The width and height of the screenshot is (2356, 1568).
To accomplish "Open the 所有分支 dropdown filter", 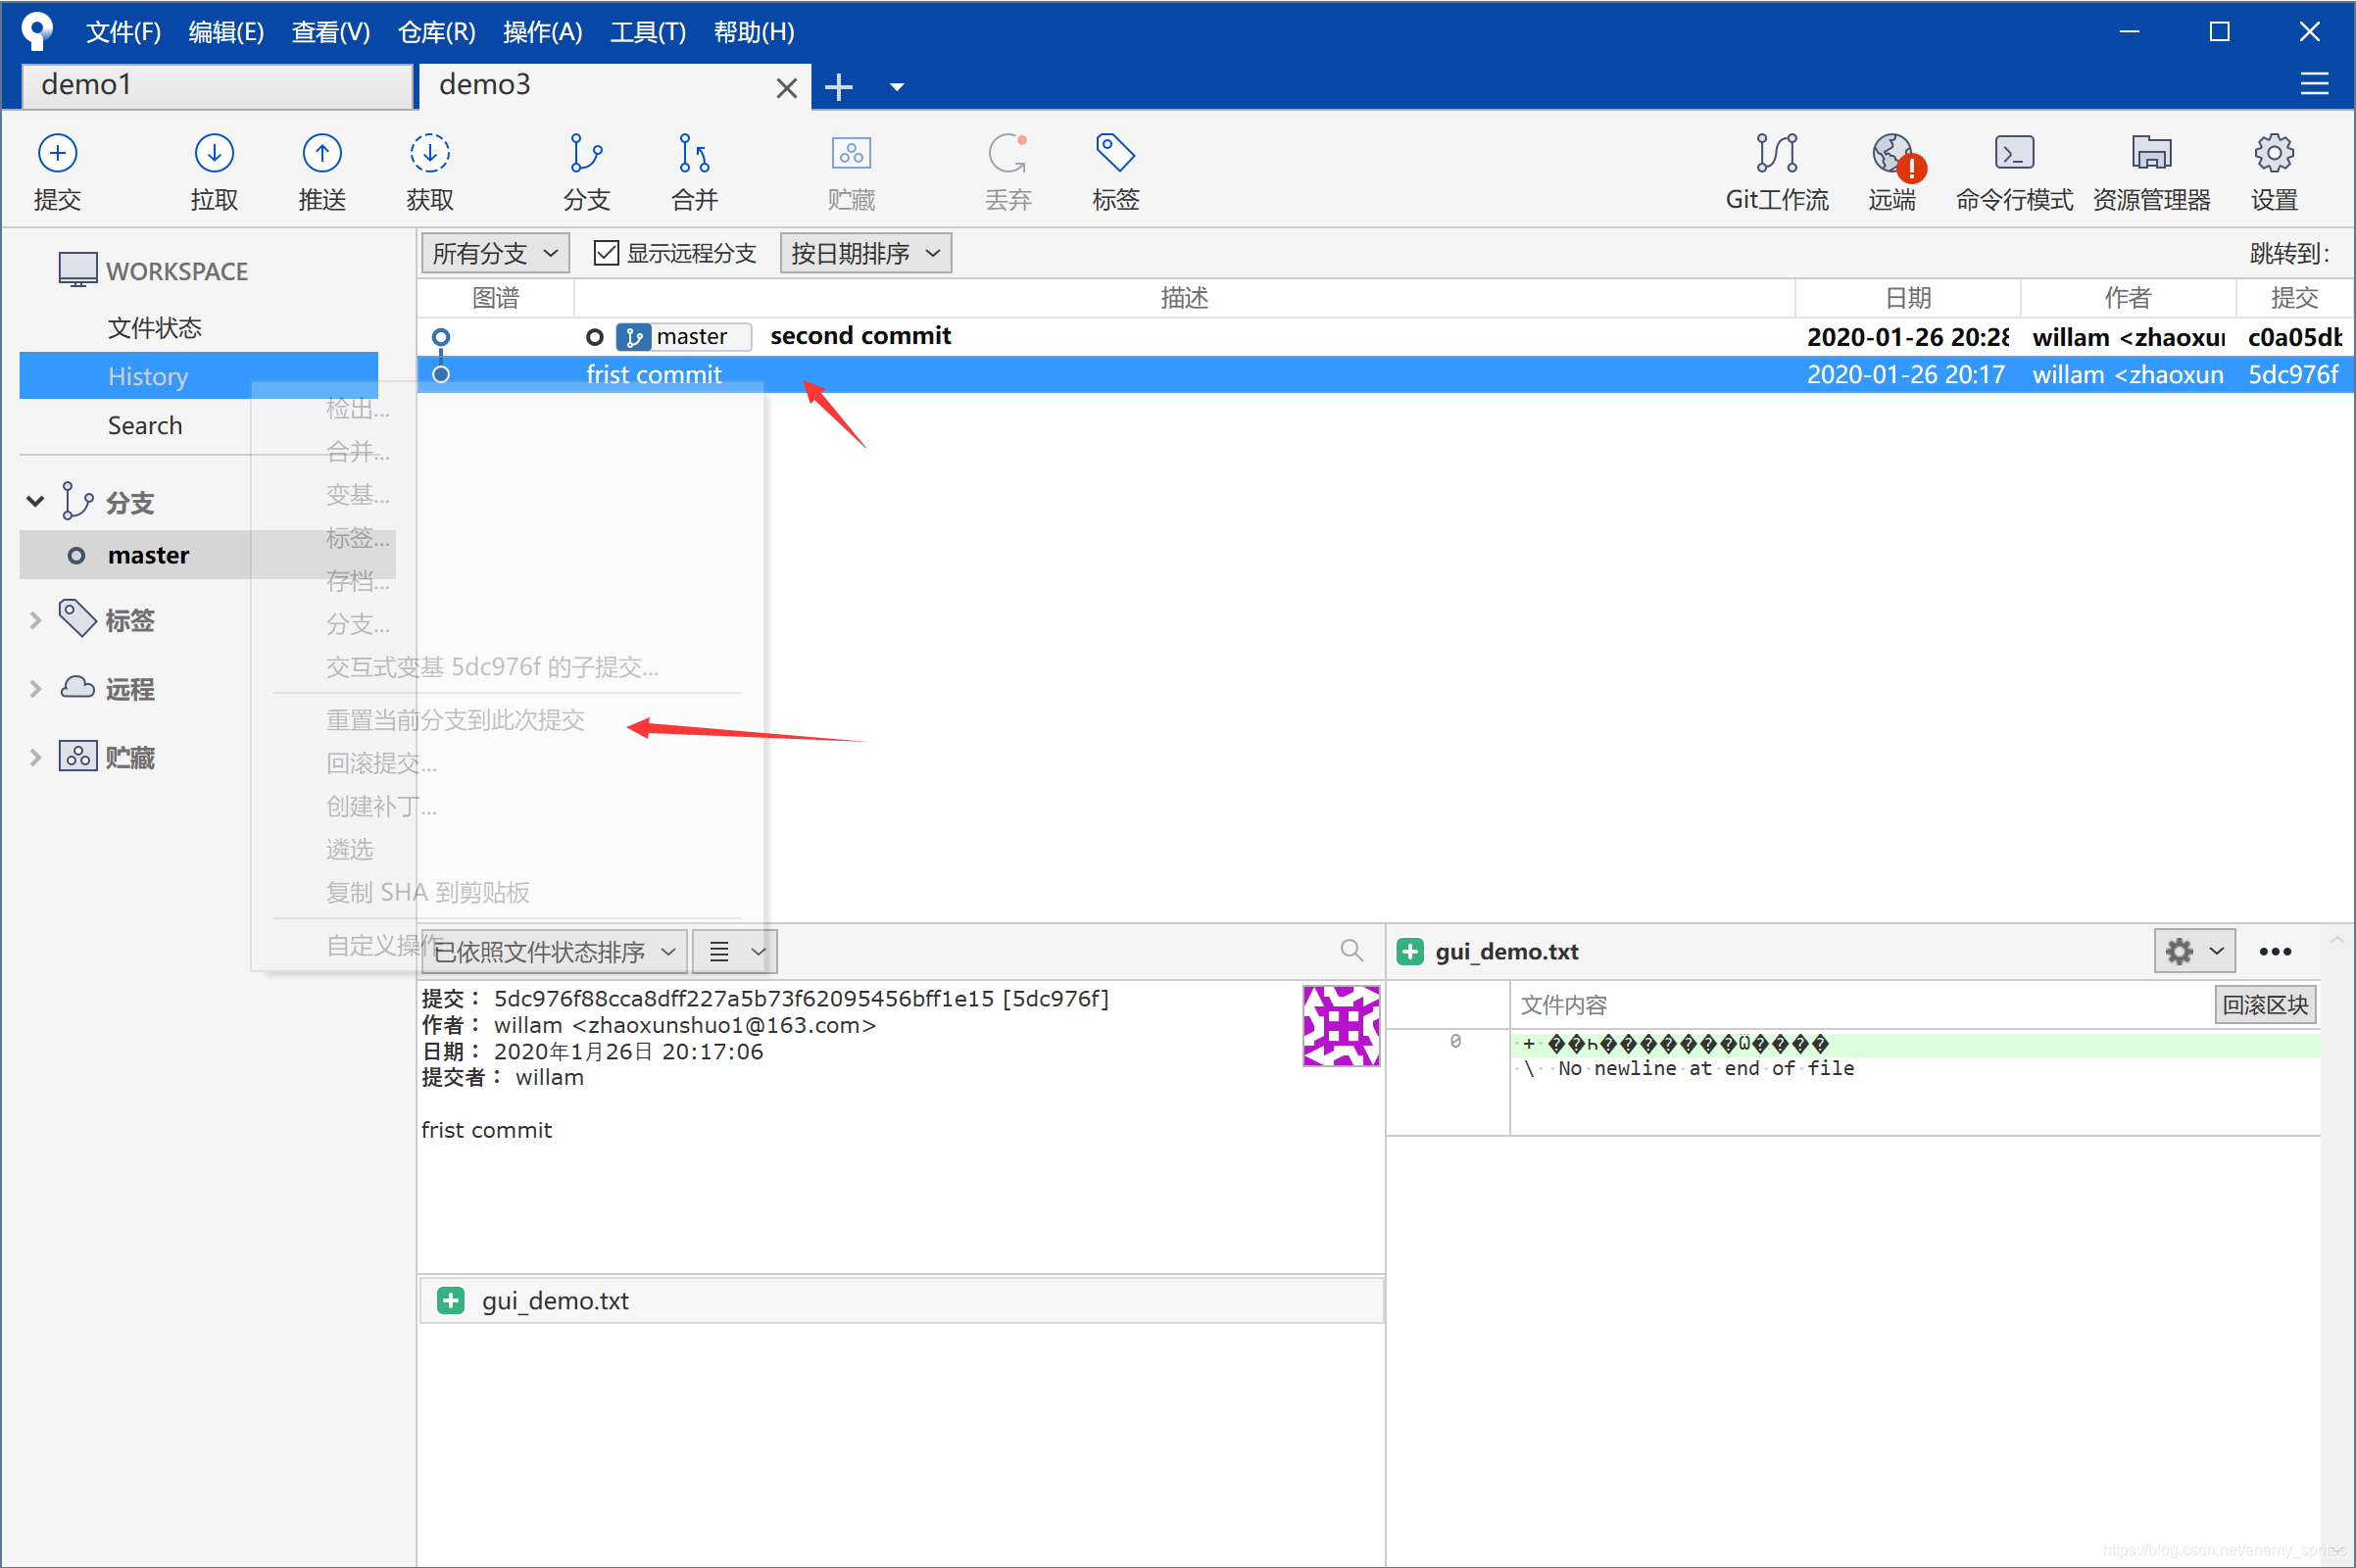I will pos(495,253).
